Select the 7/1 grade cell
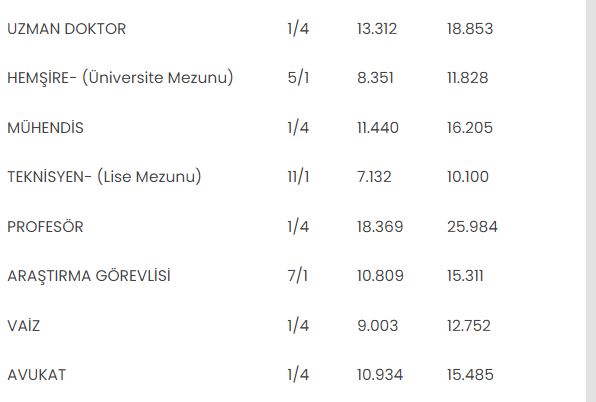Image resolution: width=596 pixels, height=402 pixels. click(298, 276)
